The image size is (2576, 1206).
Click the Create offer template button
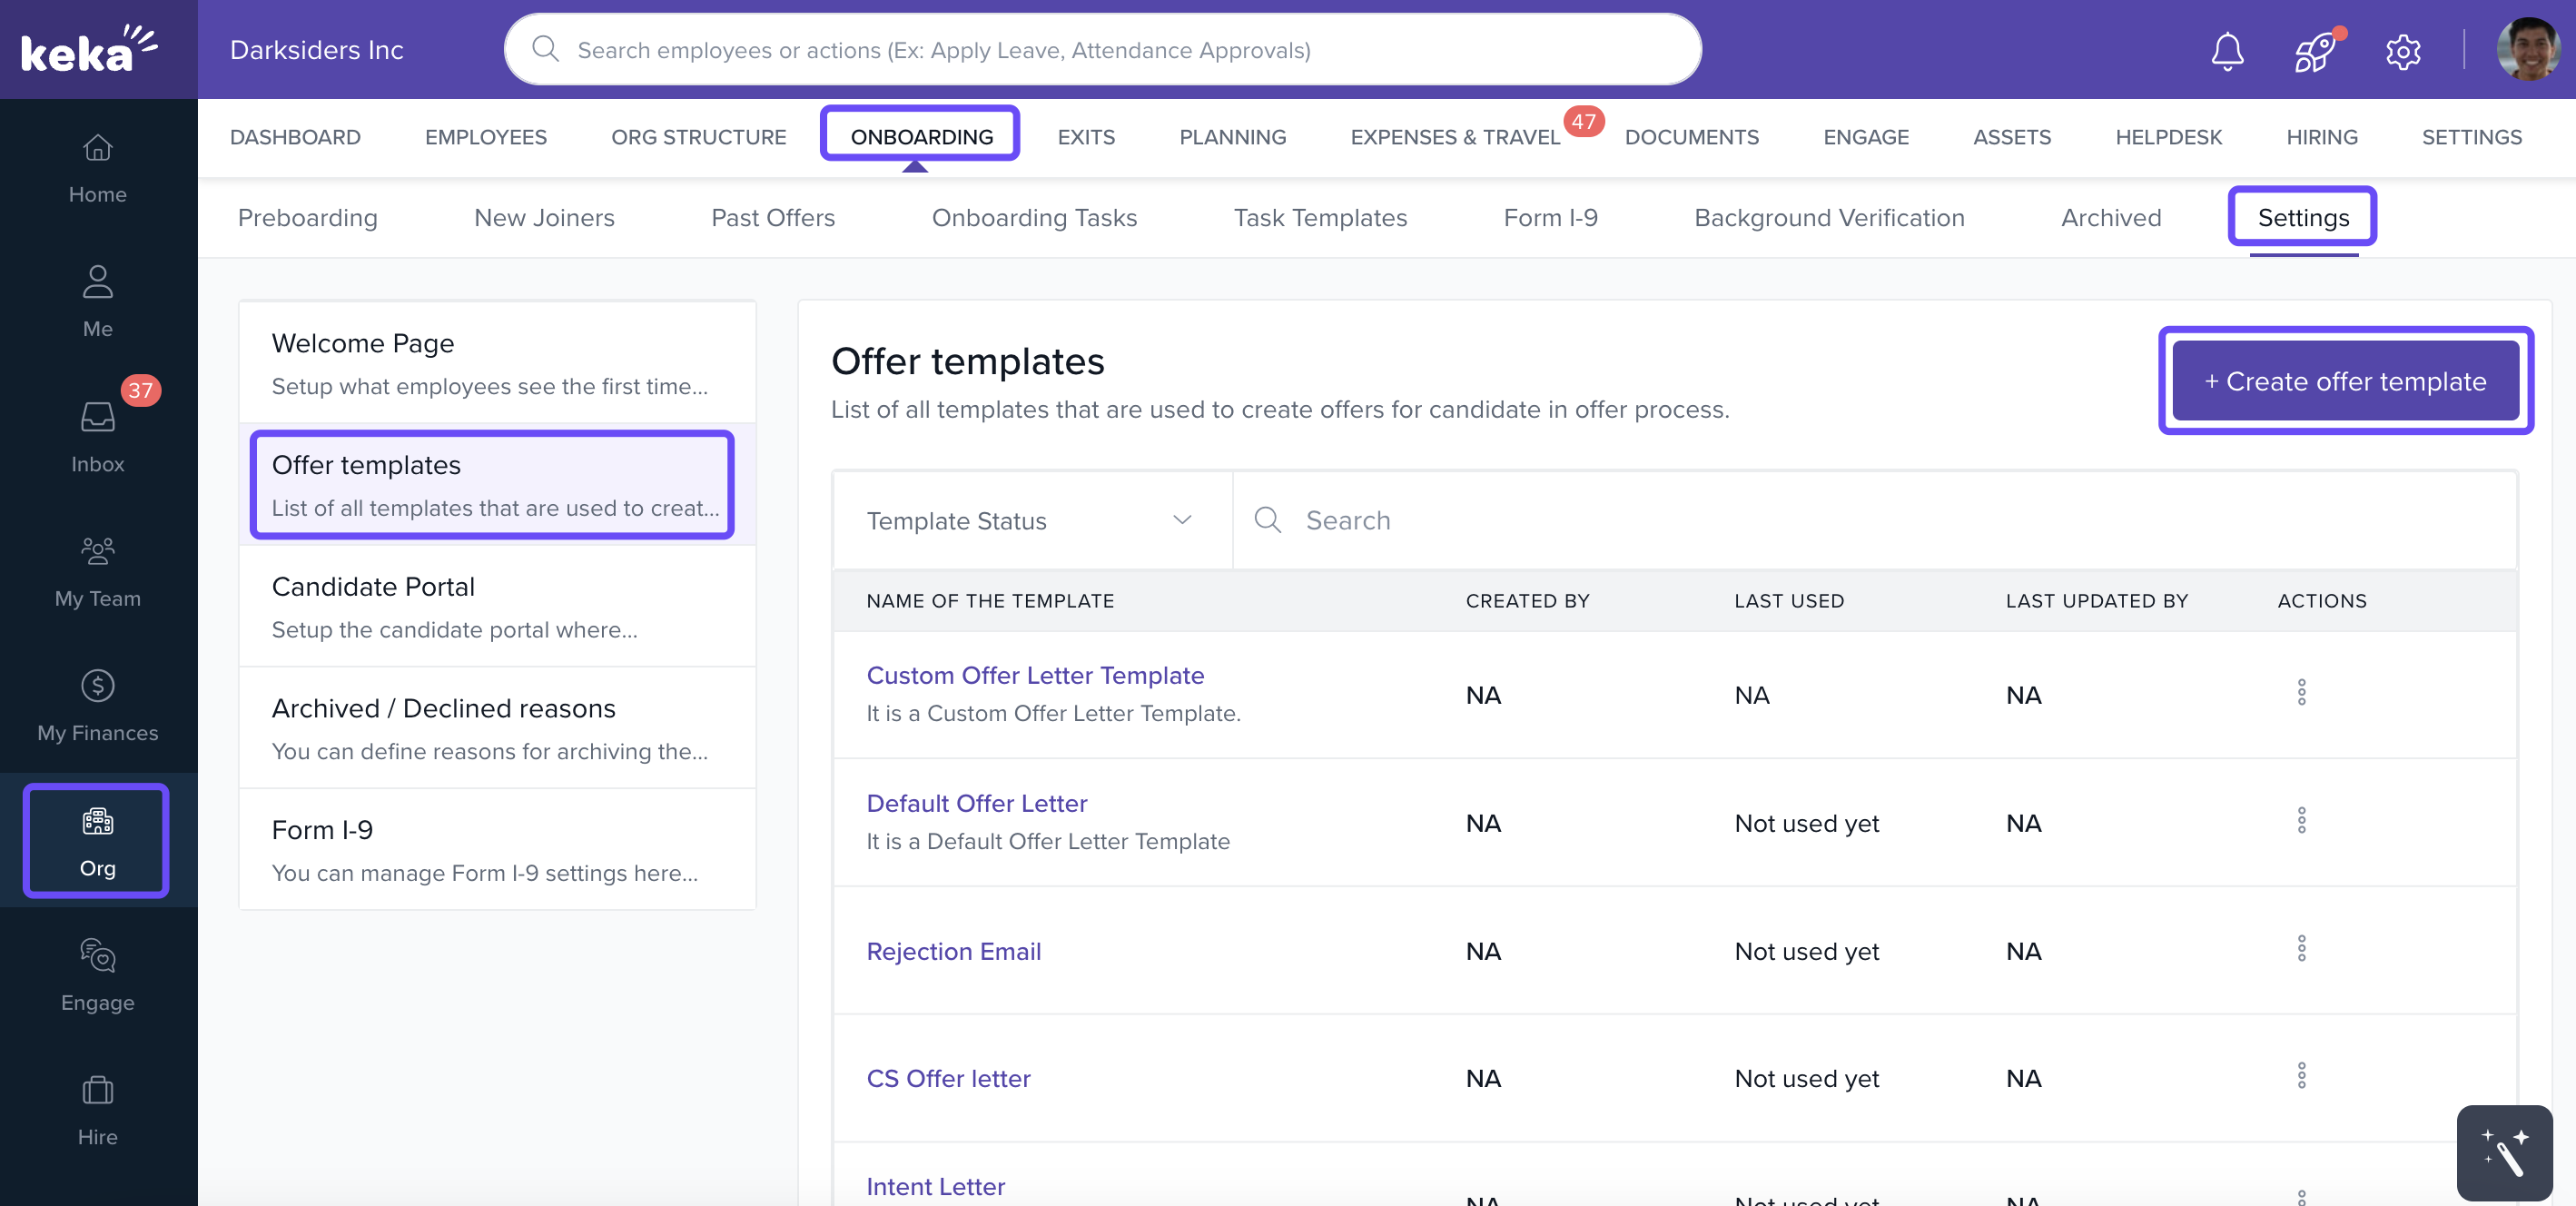click(2345, 381)
